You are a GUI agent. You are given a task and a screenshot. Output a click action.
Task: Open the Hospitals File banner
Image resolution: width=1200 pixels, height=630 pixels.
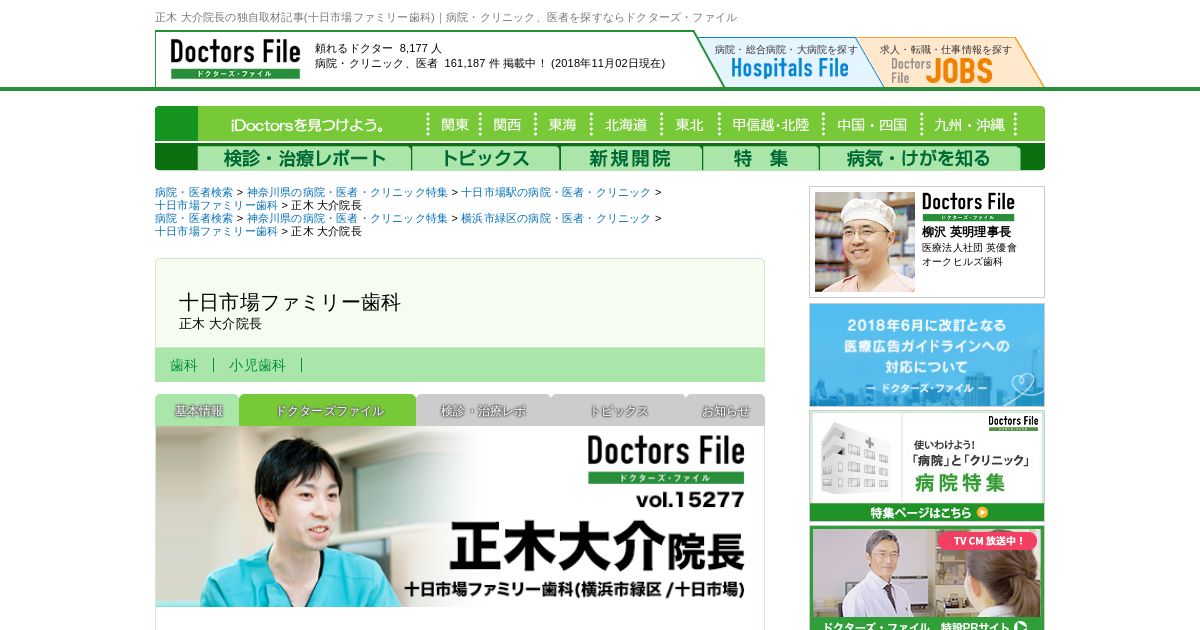(x=786, y=62)
